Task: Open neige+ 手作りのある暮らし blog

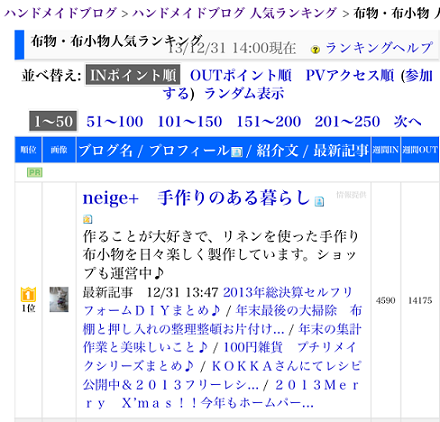Action: [196, 198]
